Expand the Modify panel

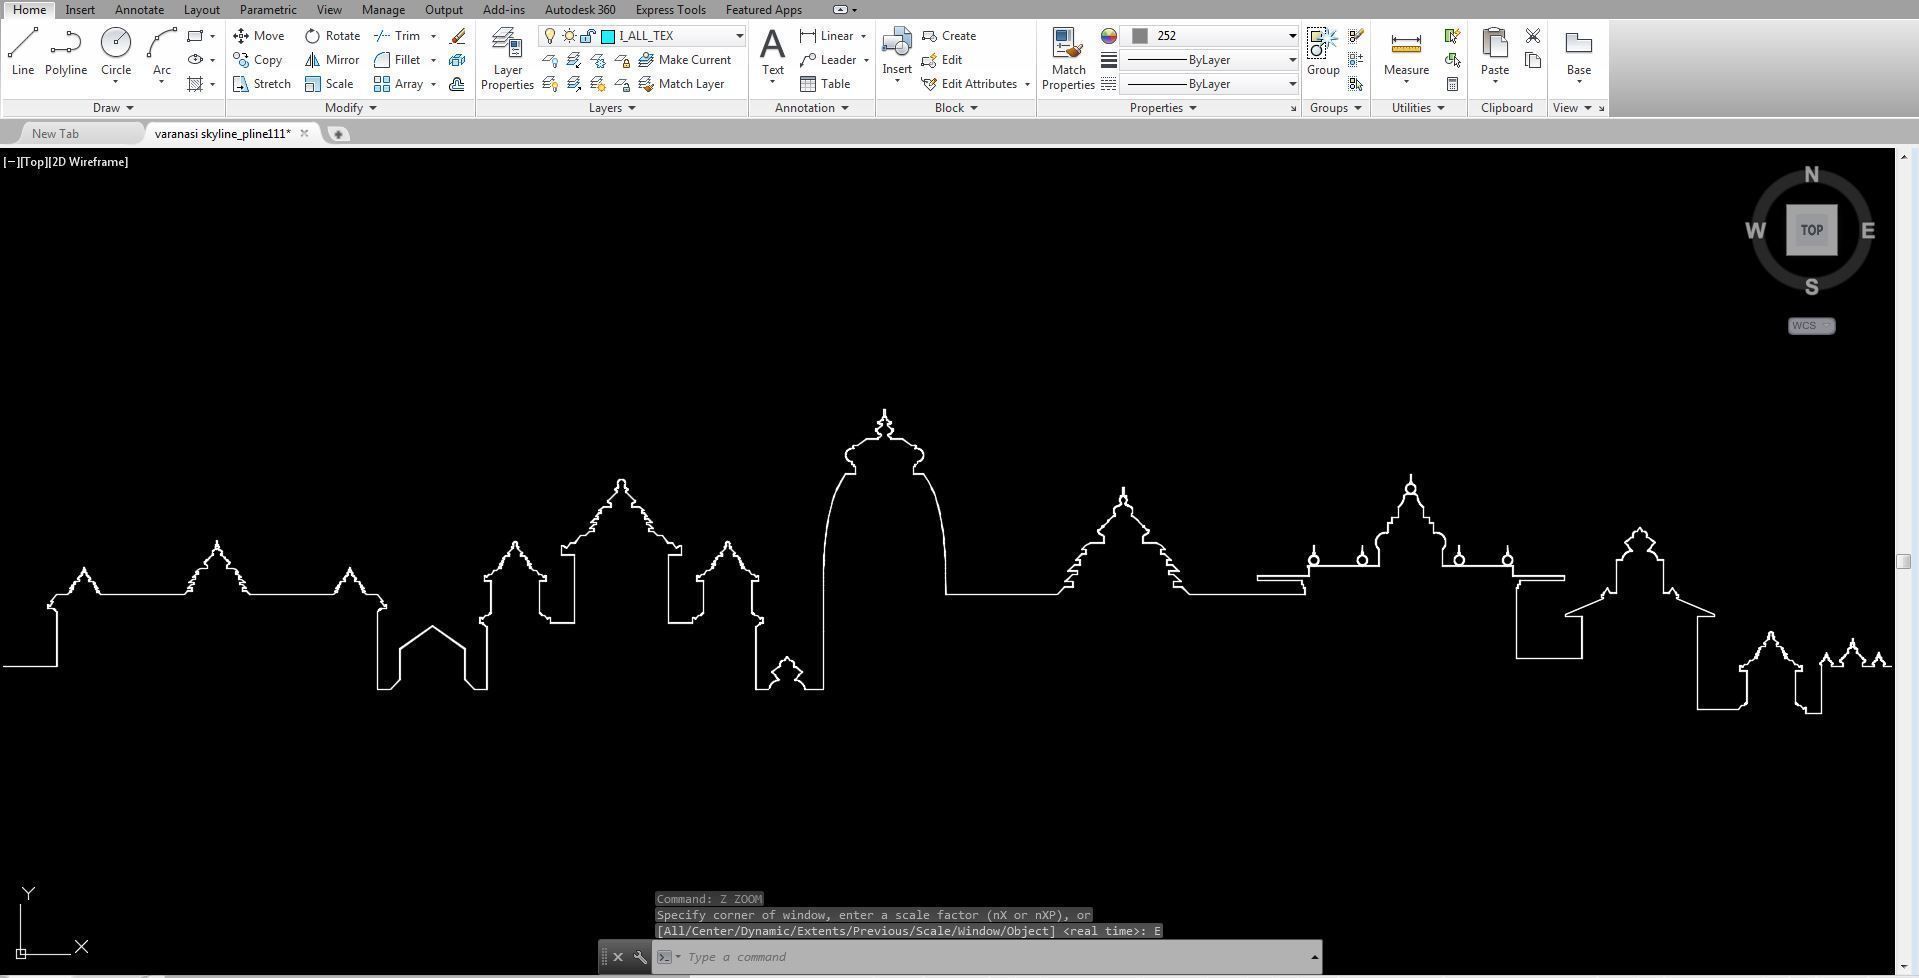click(x=351, y=108)
